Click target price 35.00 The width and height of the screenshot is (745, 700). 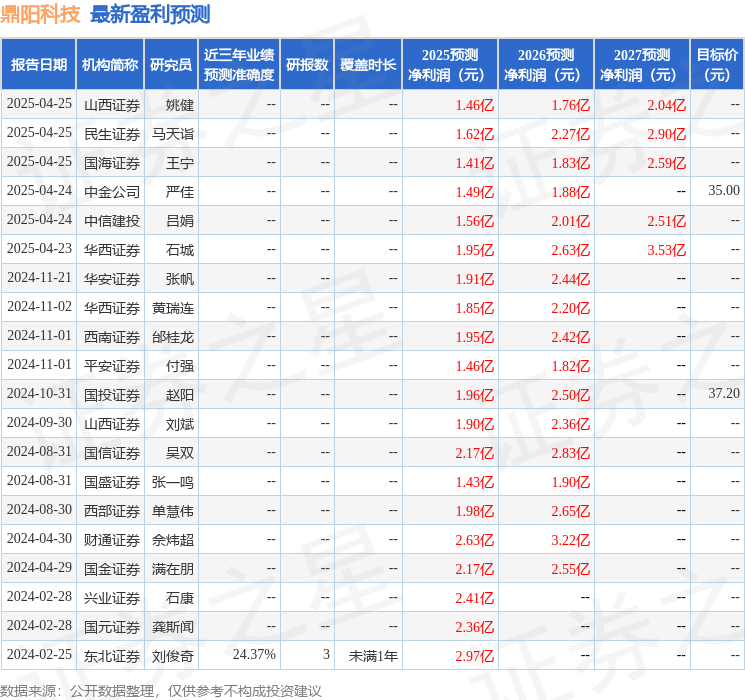pos(724,190)
